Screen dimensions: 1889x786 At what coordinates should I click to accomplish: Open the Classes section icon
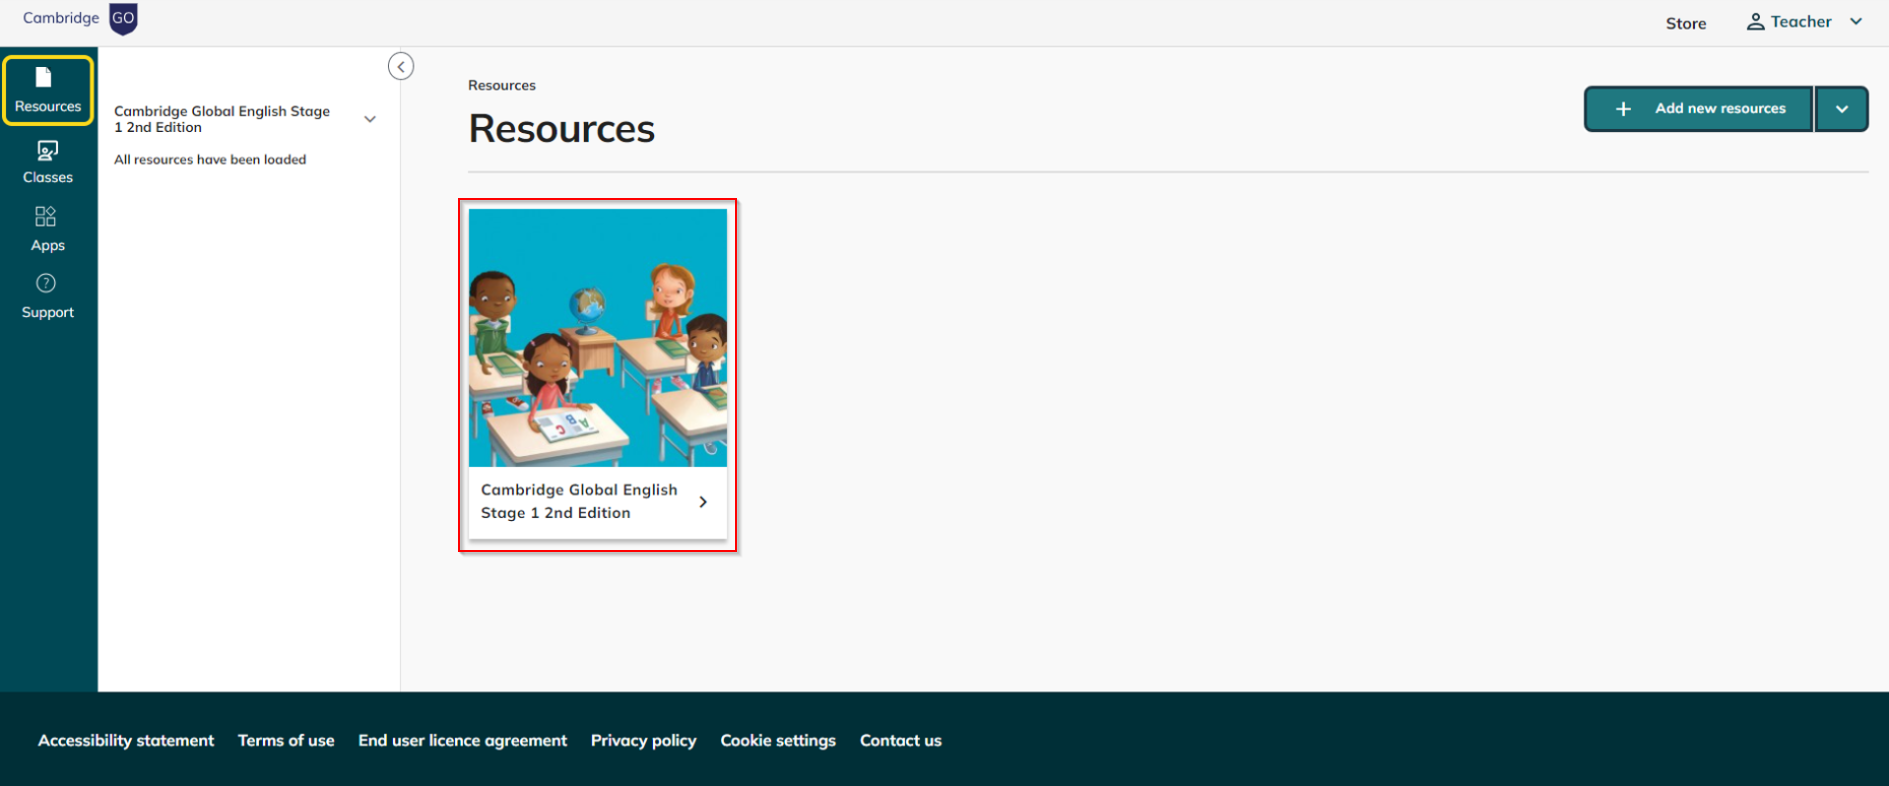click(x=47, y=151)
